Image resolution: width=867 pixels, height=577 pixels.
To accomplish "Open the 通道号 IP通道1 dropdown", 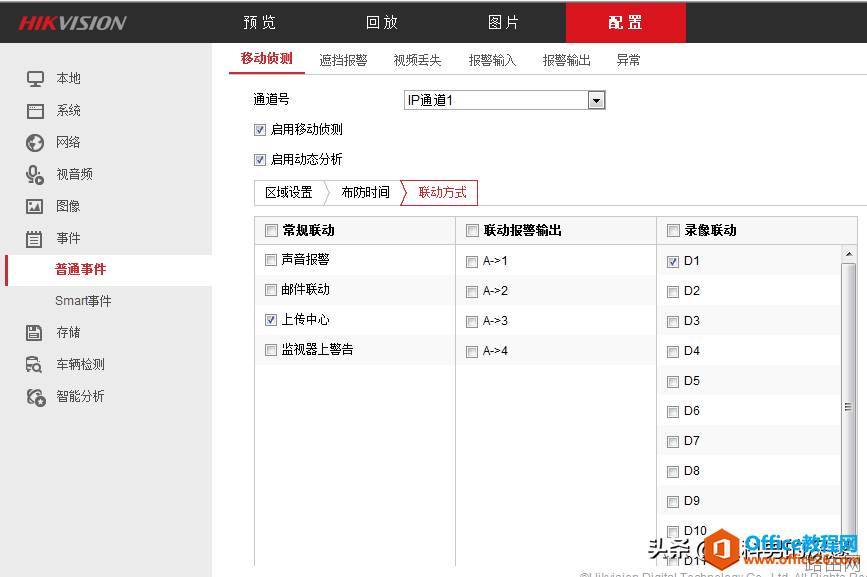I will coord(504,100).
